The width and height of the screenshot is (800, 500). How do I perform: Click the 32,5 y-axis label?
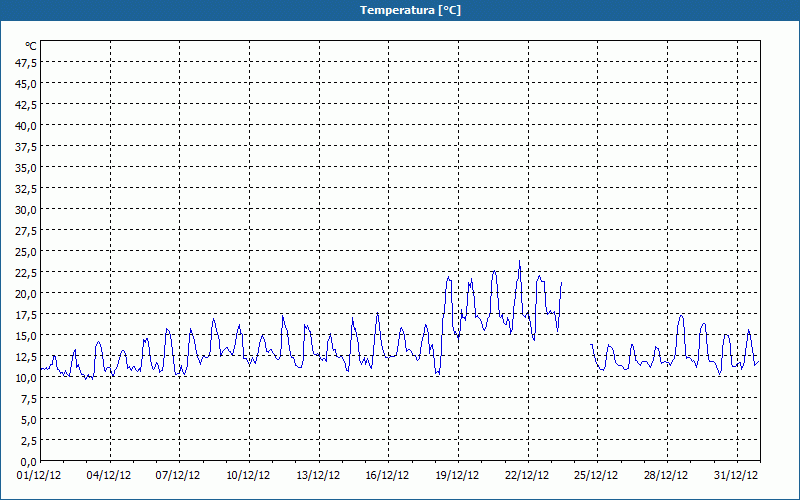(26, 189)
